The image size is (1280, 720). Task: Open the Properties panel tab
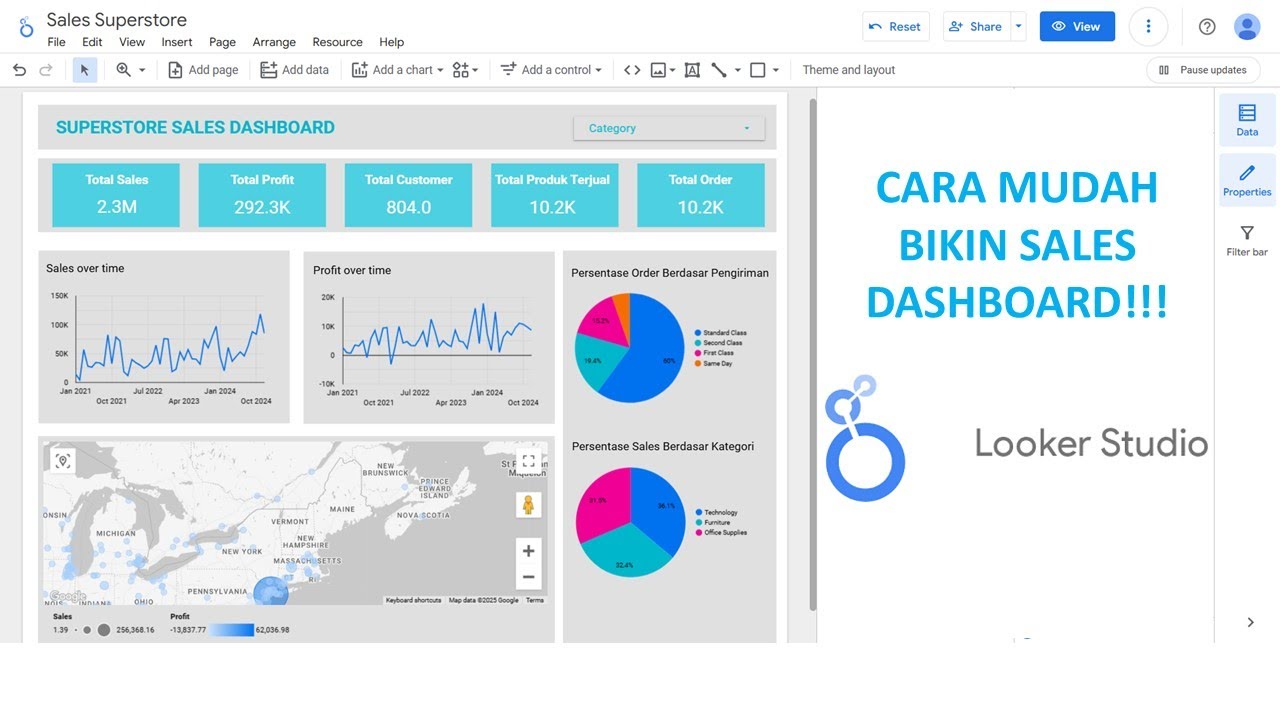tap(1247, 180)
